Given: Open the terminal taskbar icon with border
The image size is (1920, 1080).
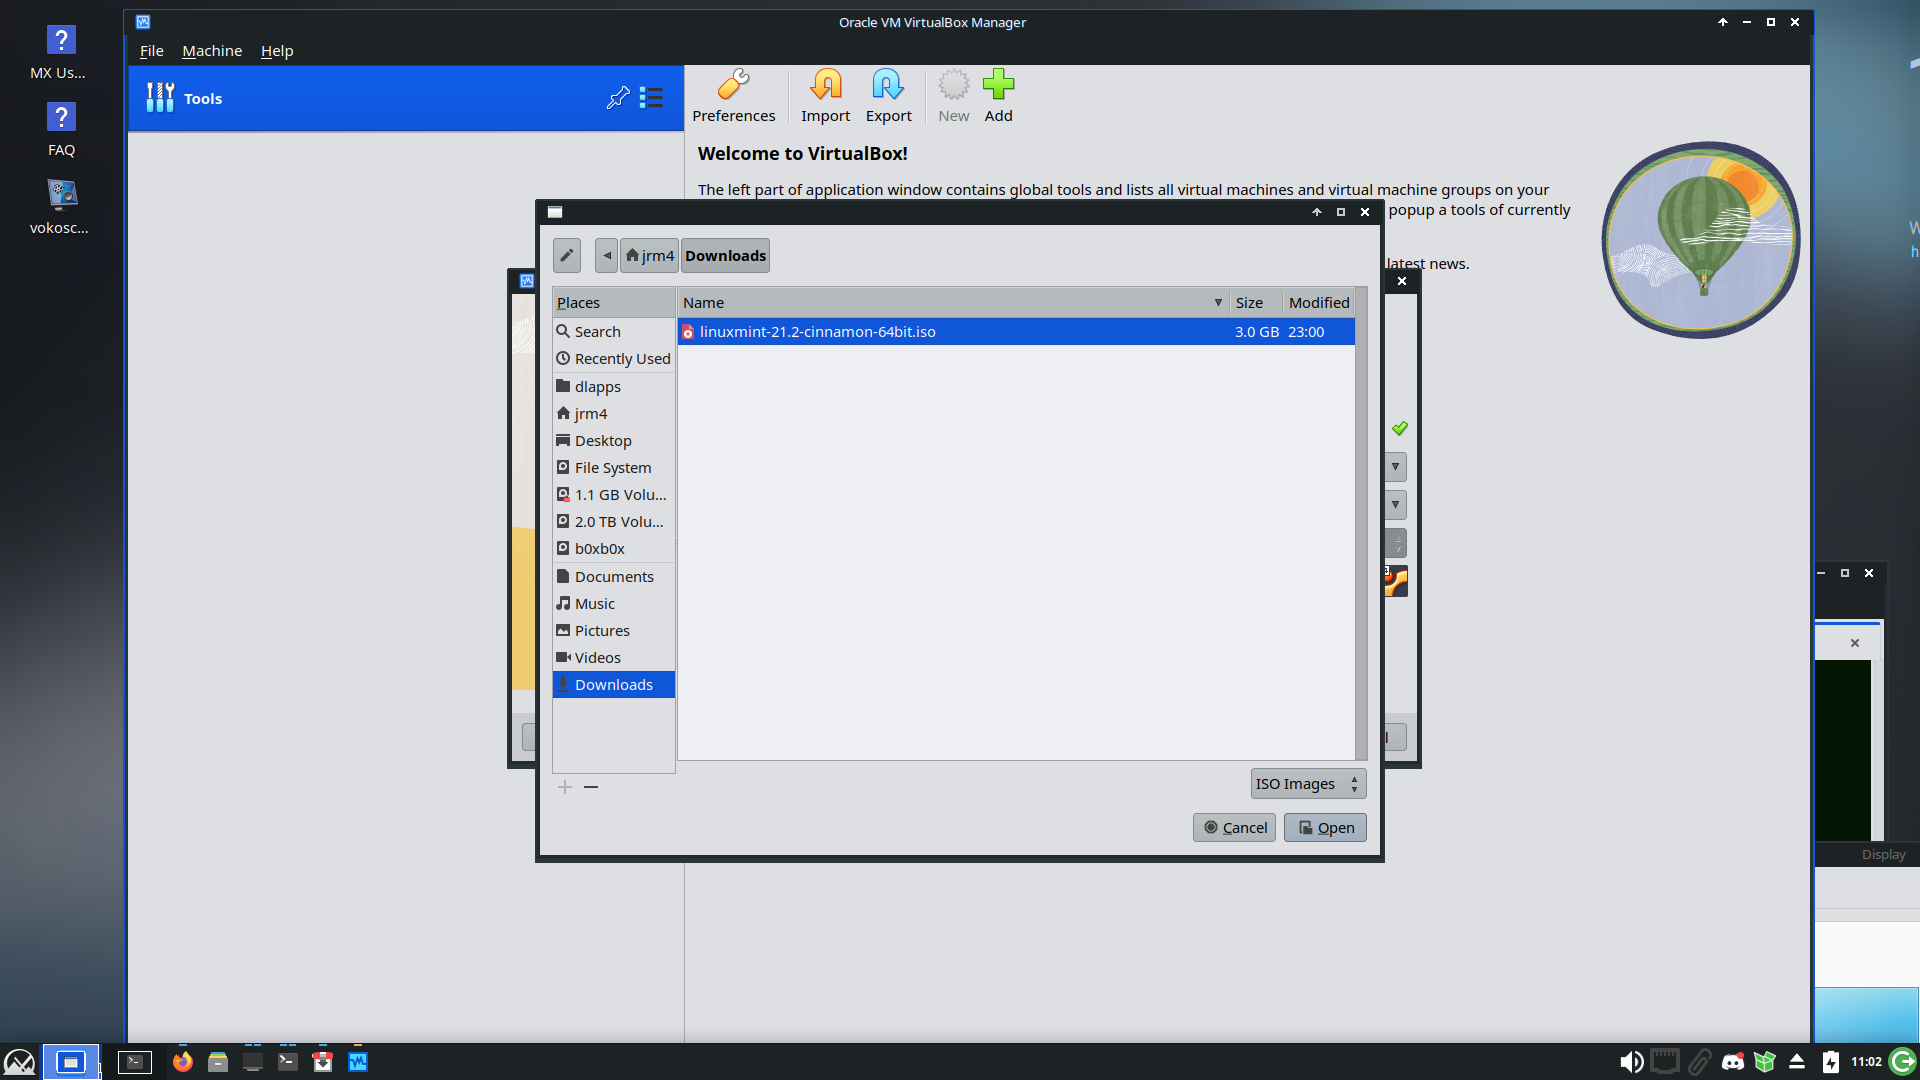Looking at the screenshot, I should coord(135,1062).
